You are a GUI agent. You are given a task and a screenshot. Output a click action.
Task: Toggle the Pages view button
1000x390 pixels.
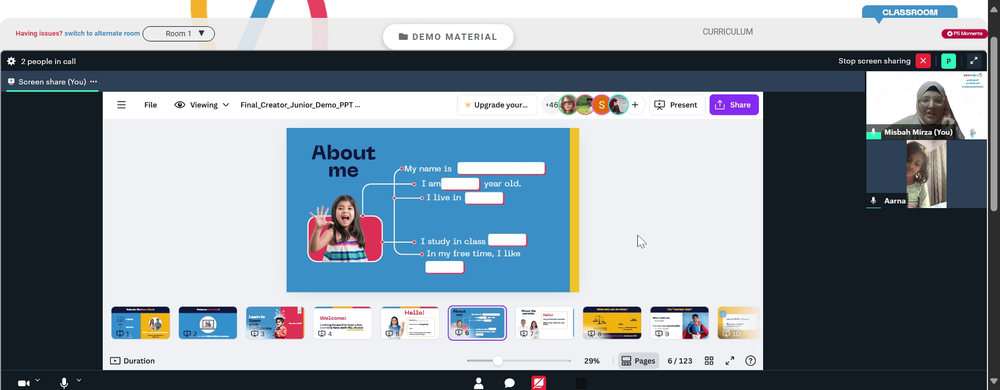click(638, 361)
